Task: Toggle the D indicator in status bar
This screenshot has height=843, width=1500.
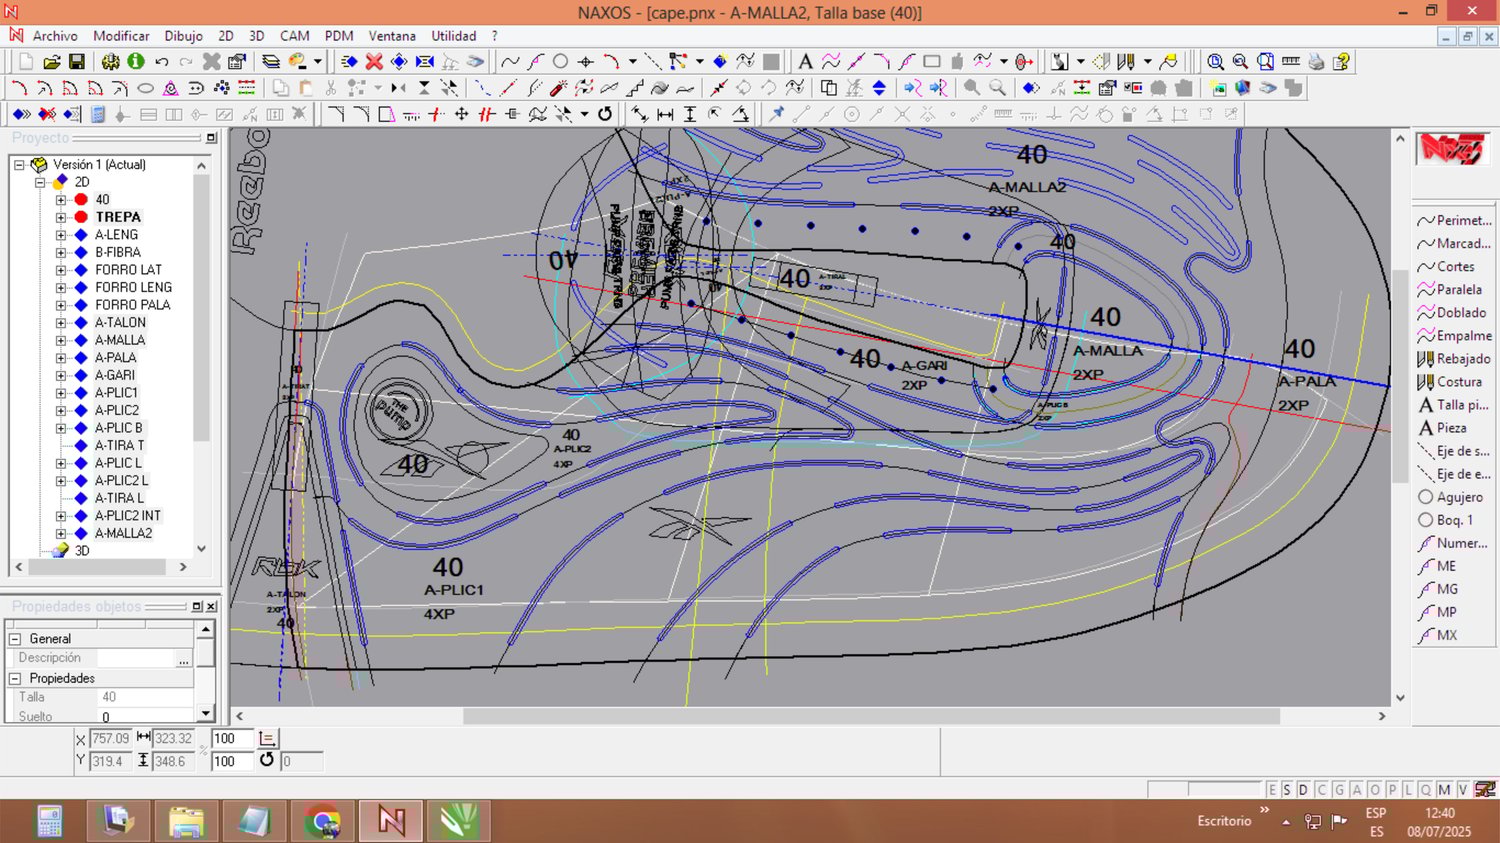Action: click(1303, 790)
